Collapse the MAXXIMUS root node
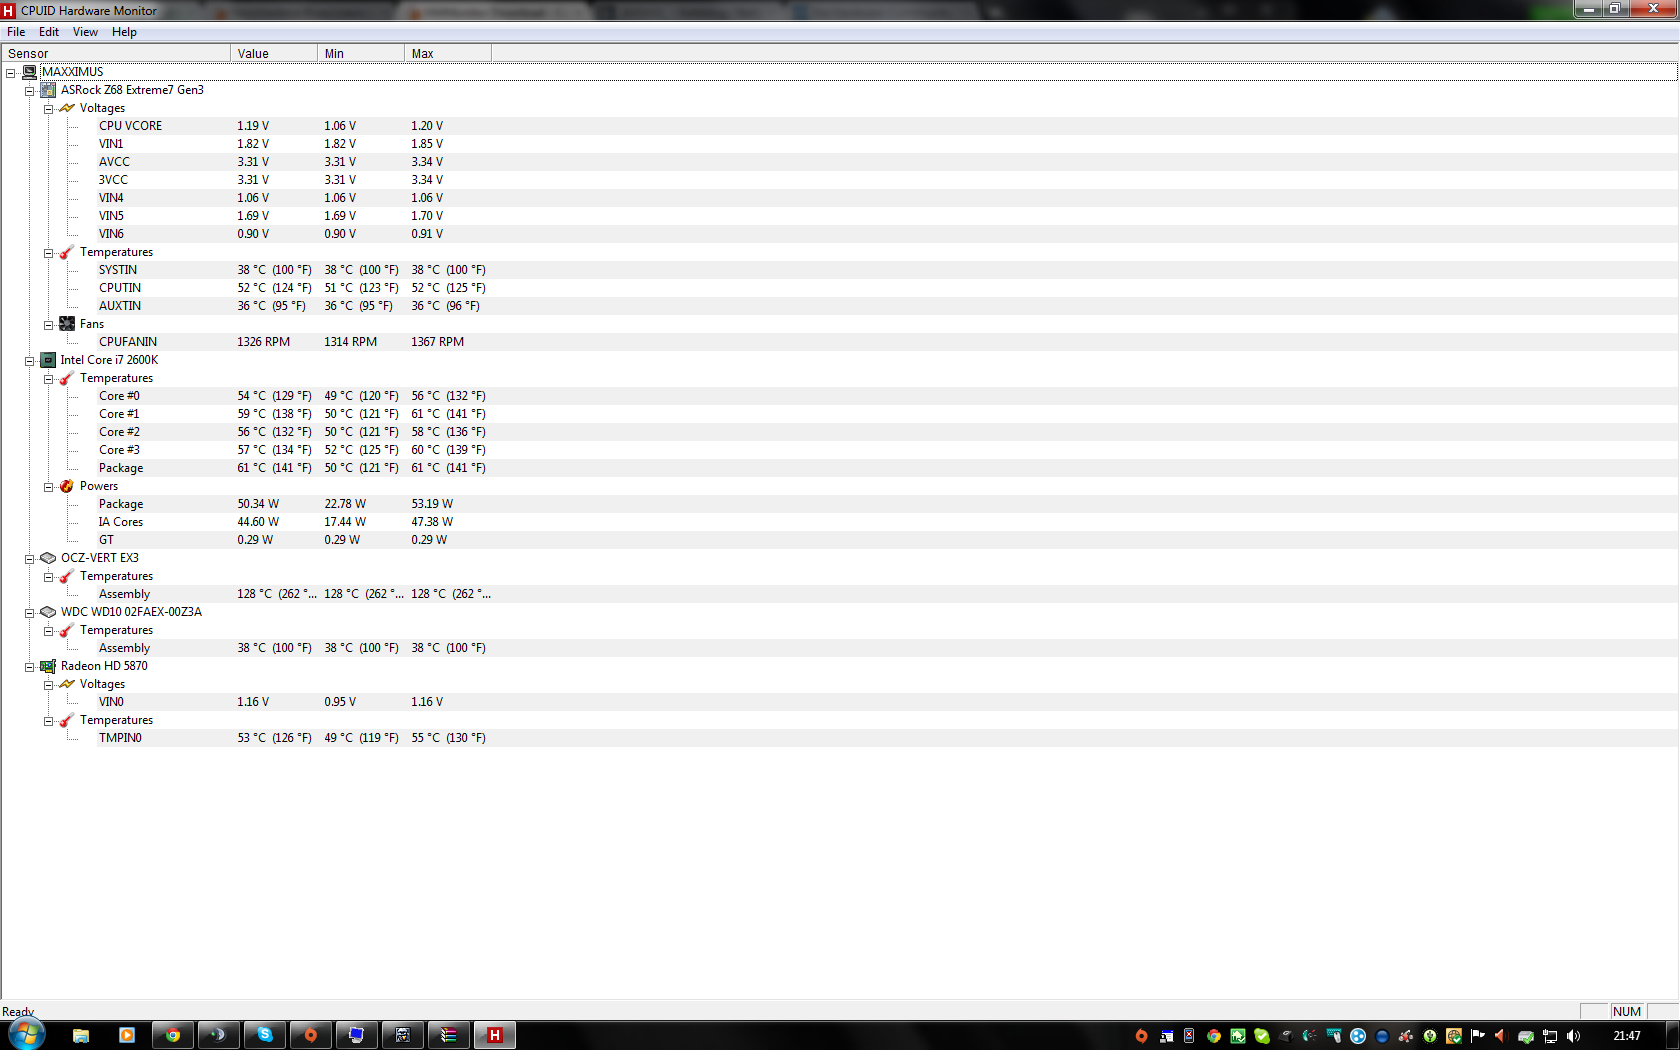 click(10, 73)
